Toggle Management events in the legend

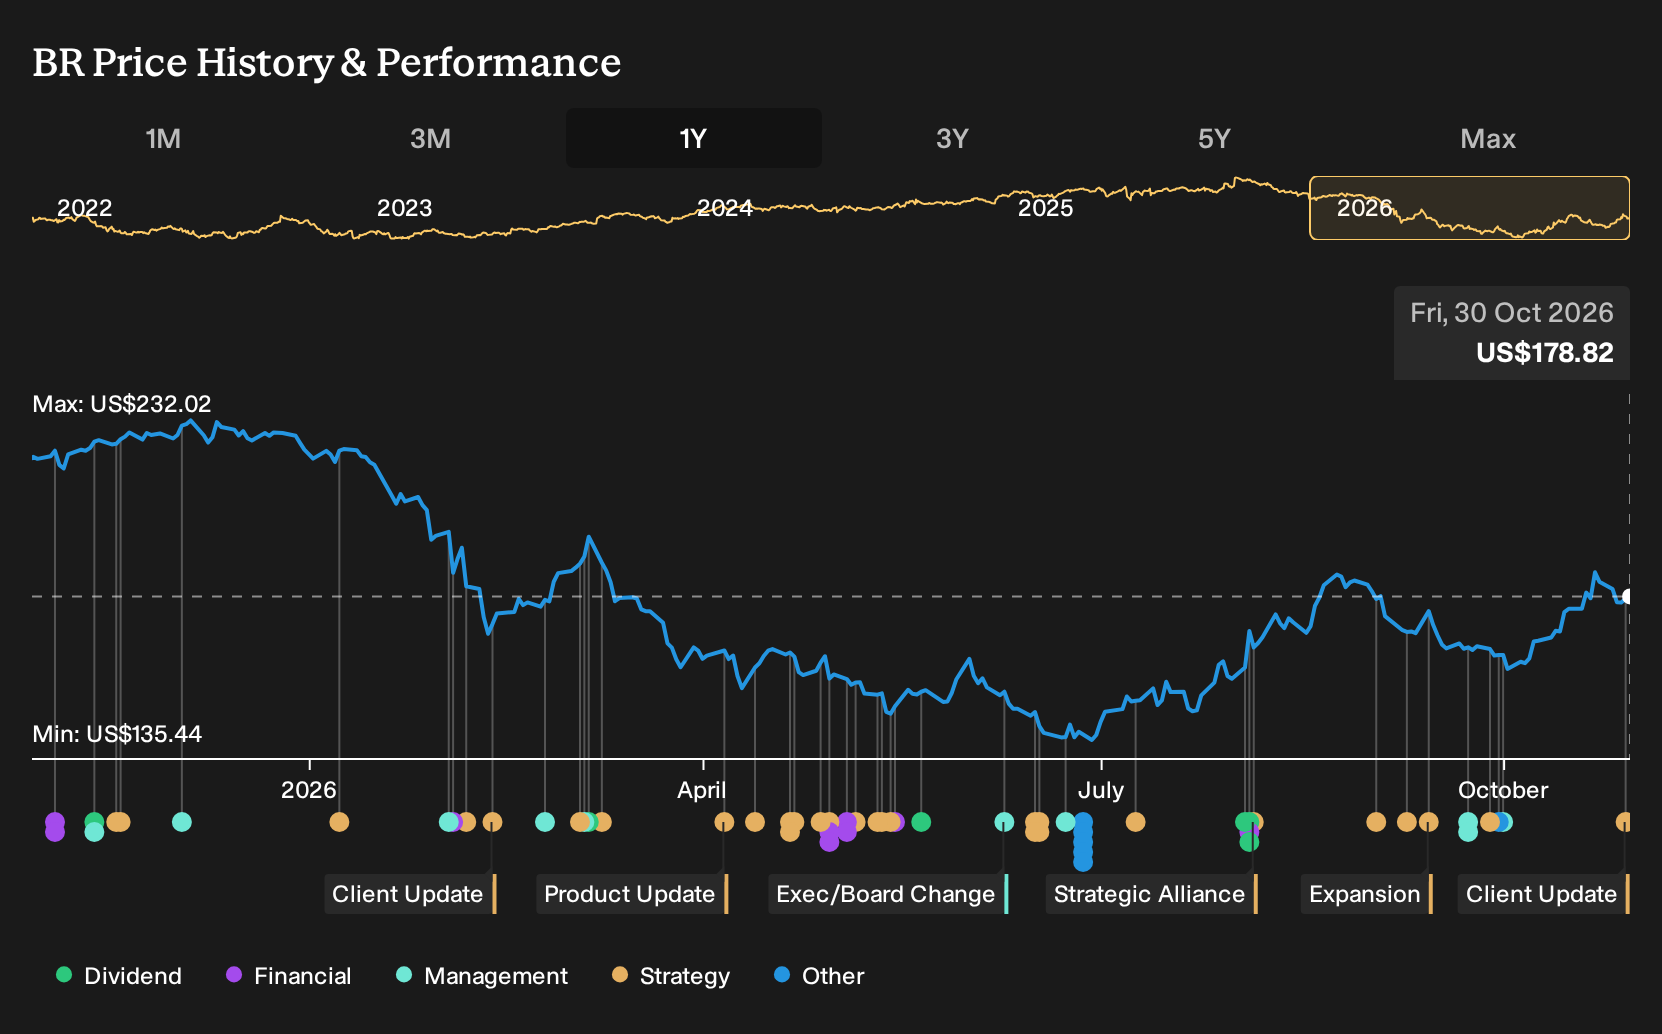point(482,976)
